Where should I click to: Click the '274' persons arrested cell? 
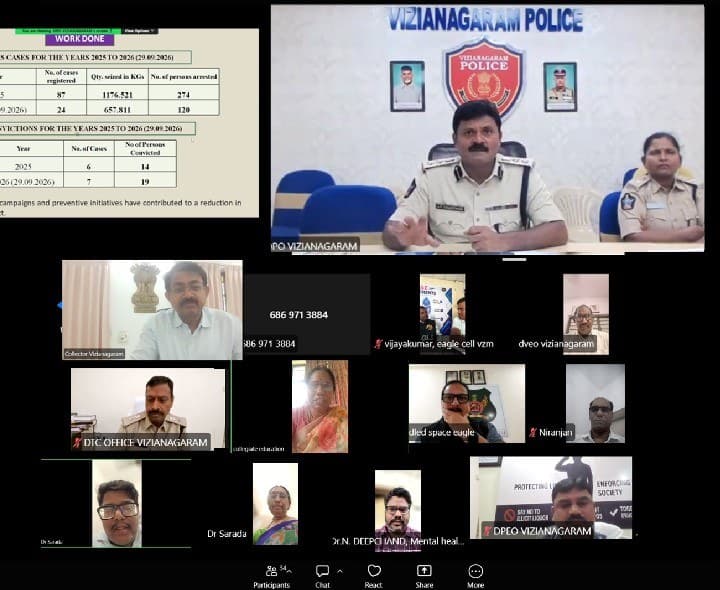[184, 95]
